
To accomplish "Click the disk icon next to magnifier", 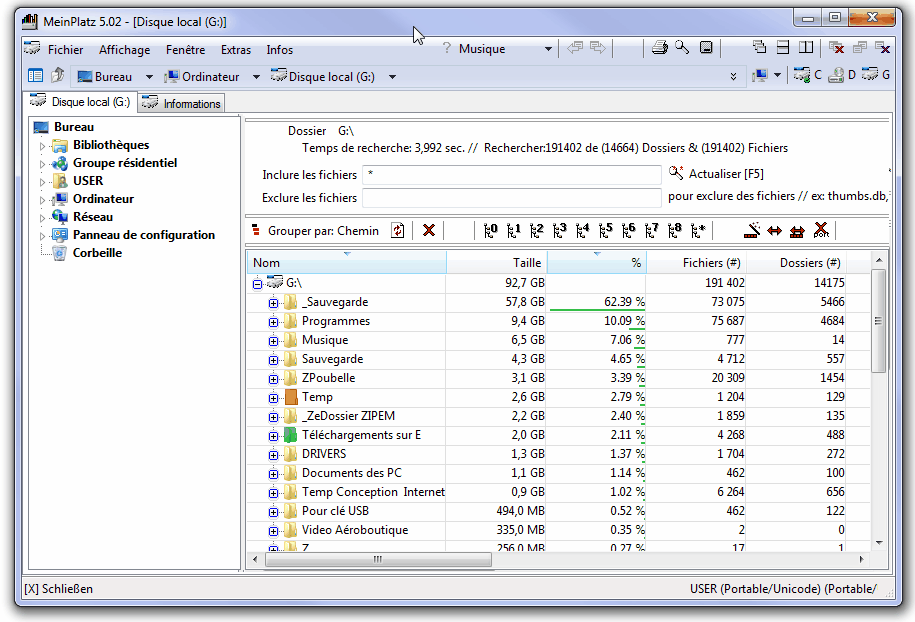I will click(x=706, y=48).
